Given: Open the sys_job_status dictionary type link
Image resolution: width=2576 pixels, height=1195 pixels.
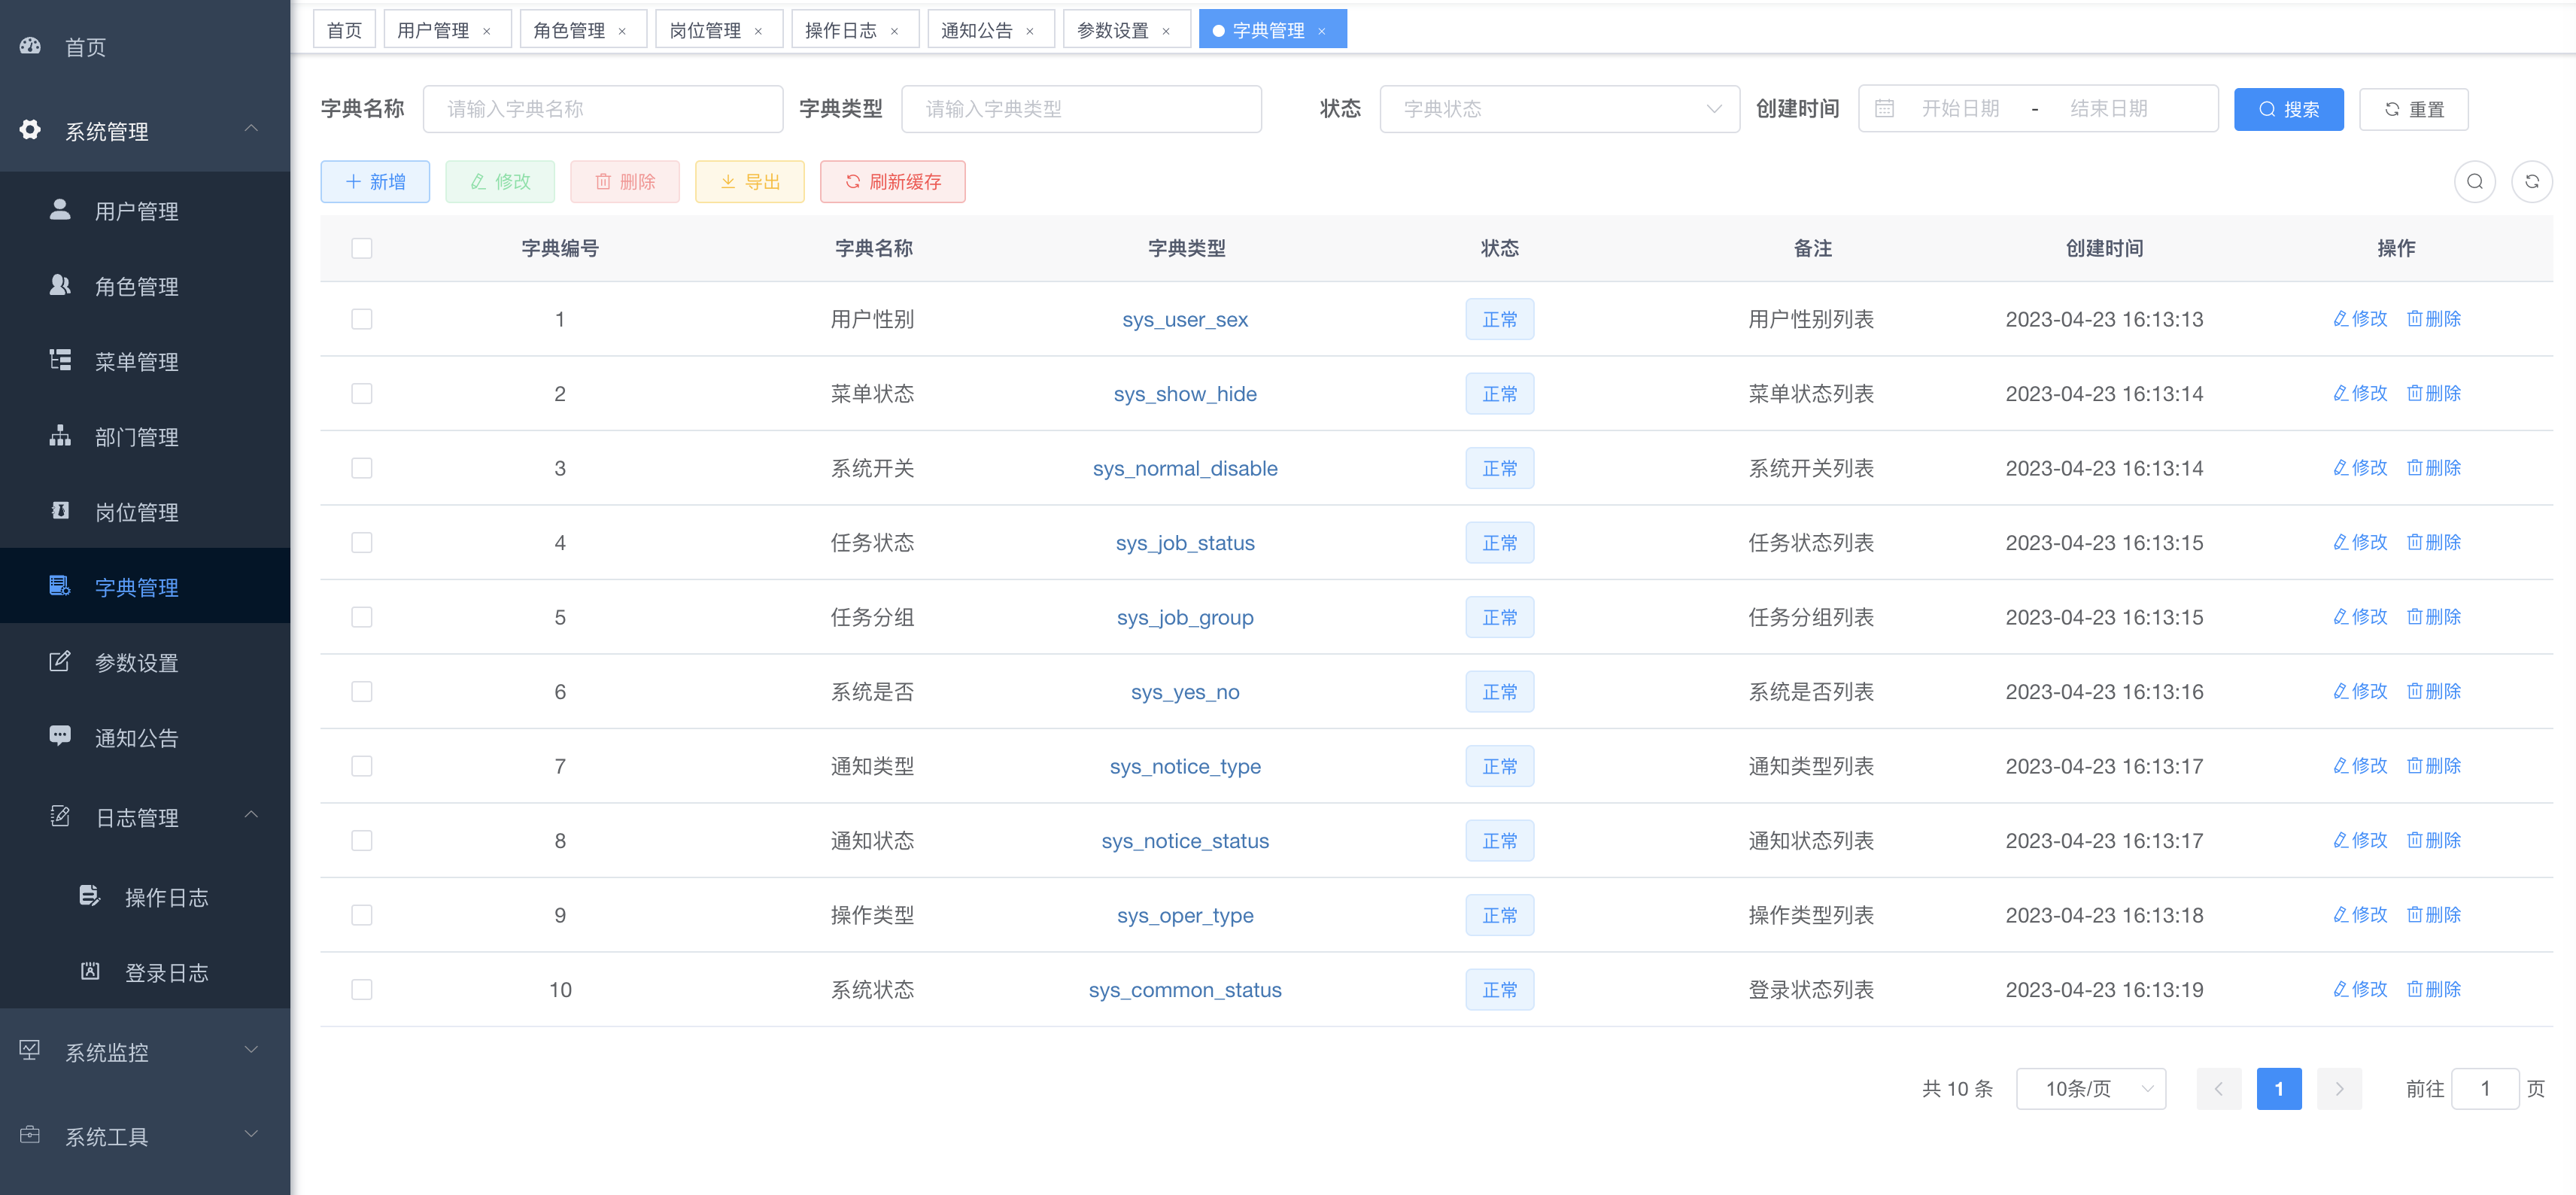Looking at the screenshot, I should point(1185,542).
